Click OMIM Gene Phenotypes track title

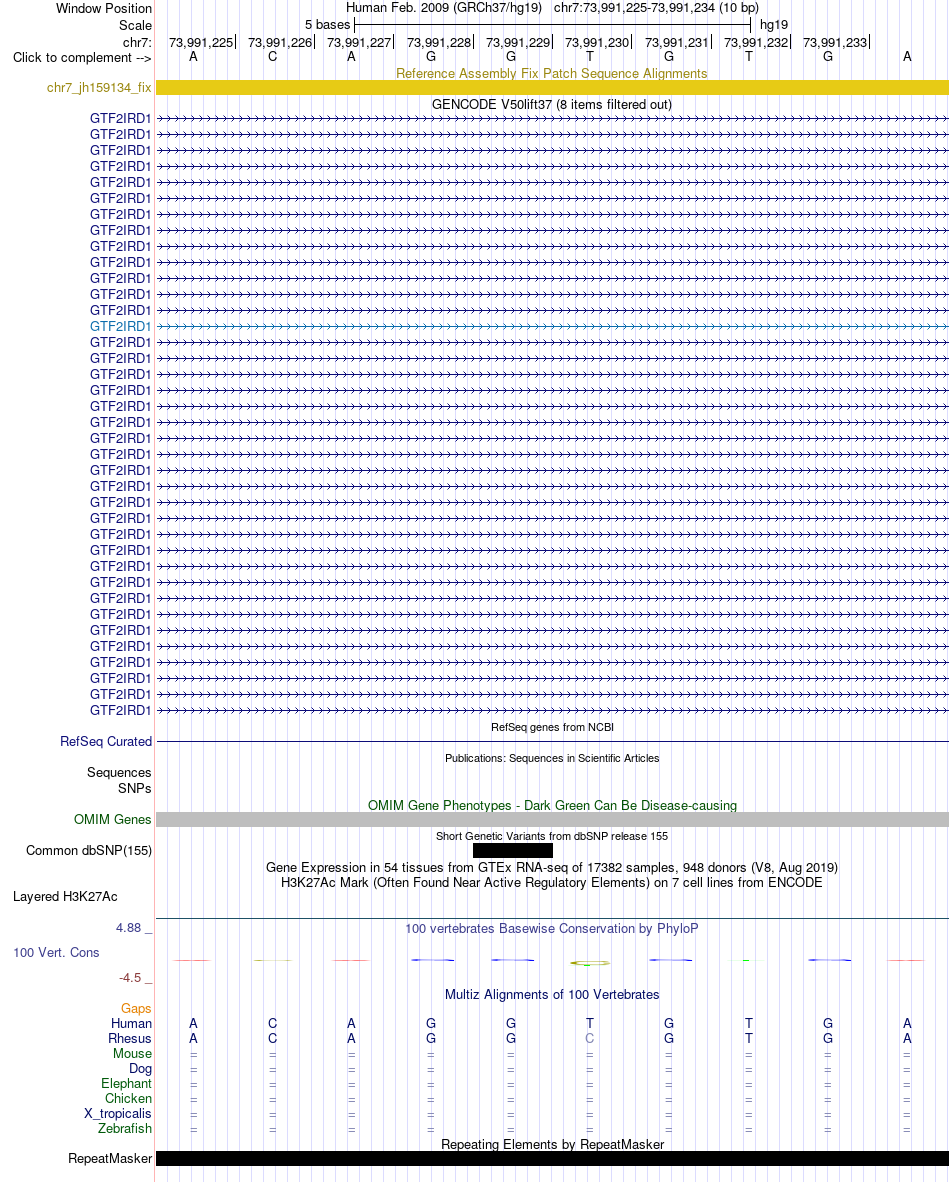coord(552,805)
